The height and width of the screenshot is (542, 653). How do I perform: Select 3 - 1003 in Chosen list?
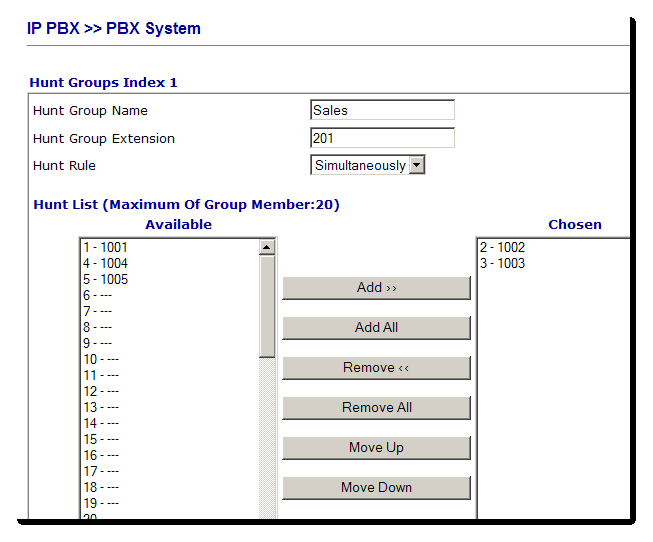(x=502, y=263)
